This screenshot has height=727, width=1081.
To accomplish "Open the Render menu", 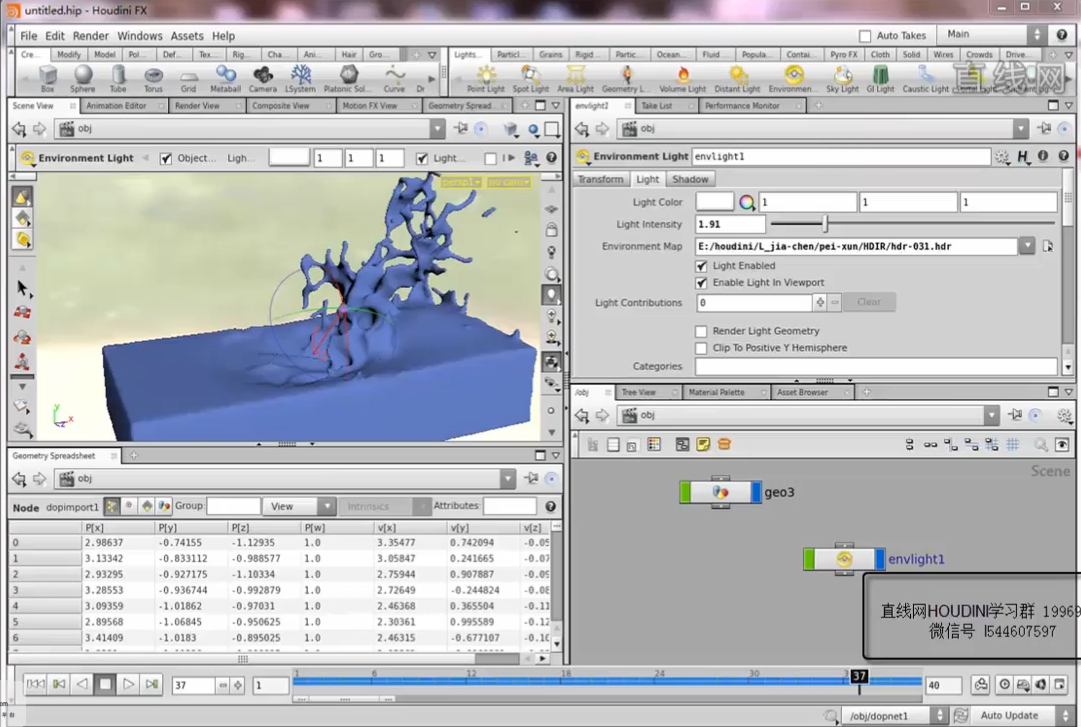I will [x=91, y=36].
